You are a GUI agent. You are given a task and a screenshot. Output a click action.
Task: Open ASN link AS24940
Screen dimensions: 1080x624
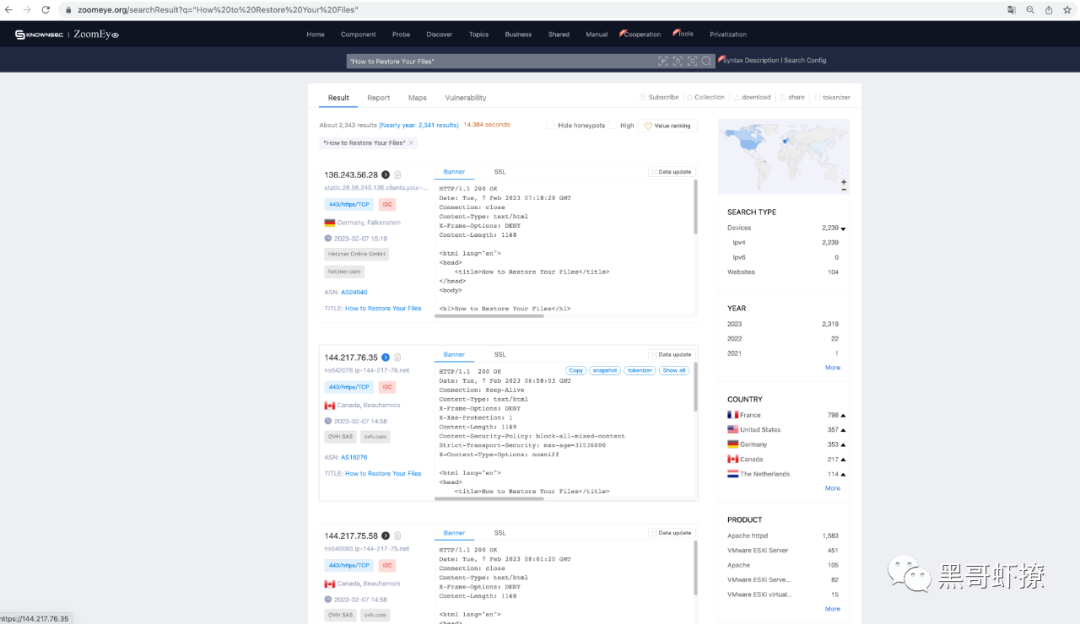pos(354,293)
